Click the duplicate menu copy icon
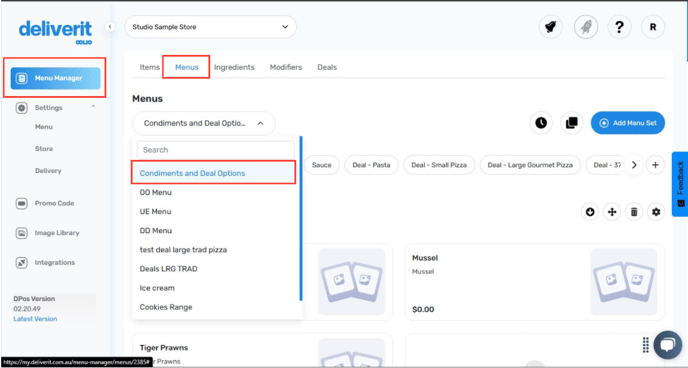Image resolution: width=688 pixels, height=368 pixels. (572, 123)
